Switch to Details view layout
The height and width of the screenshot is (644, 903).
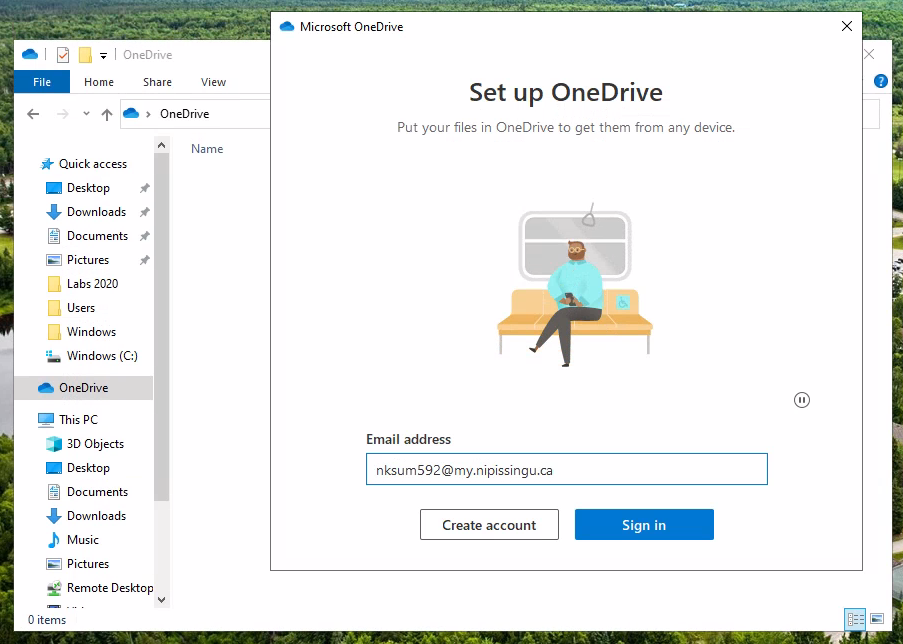855,619
